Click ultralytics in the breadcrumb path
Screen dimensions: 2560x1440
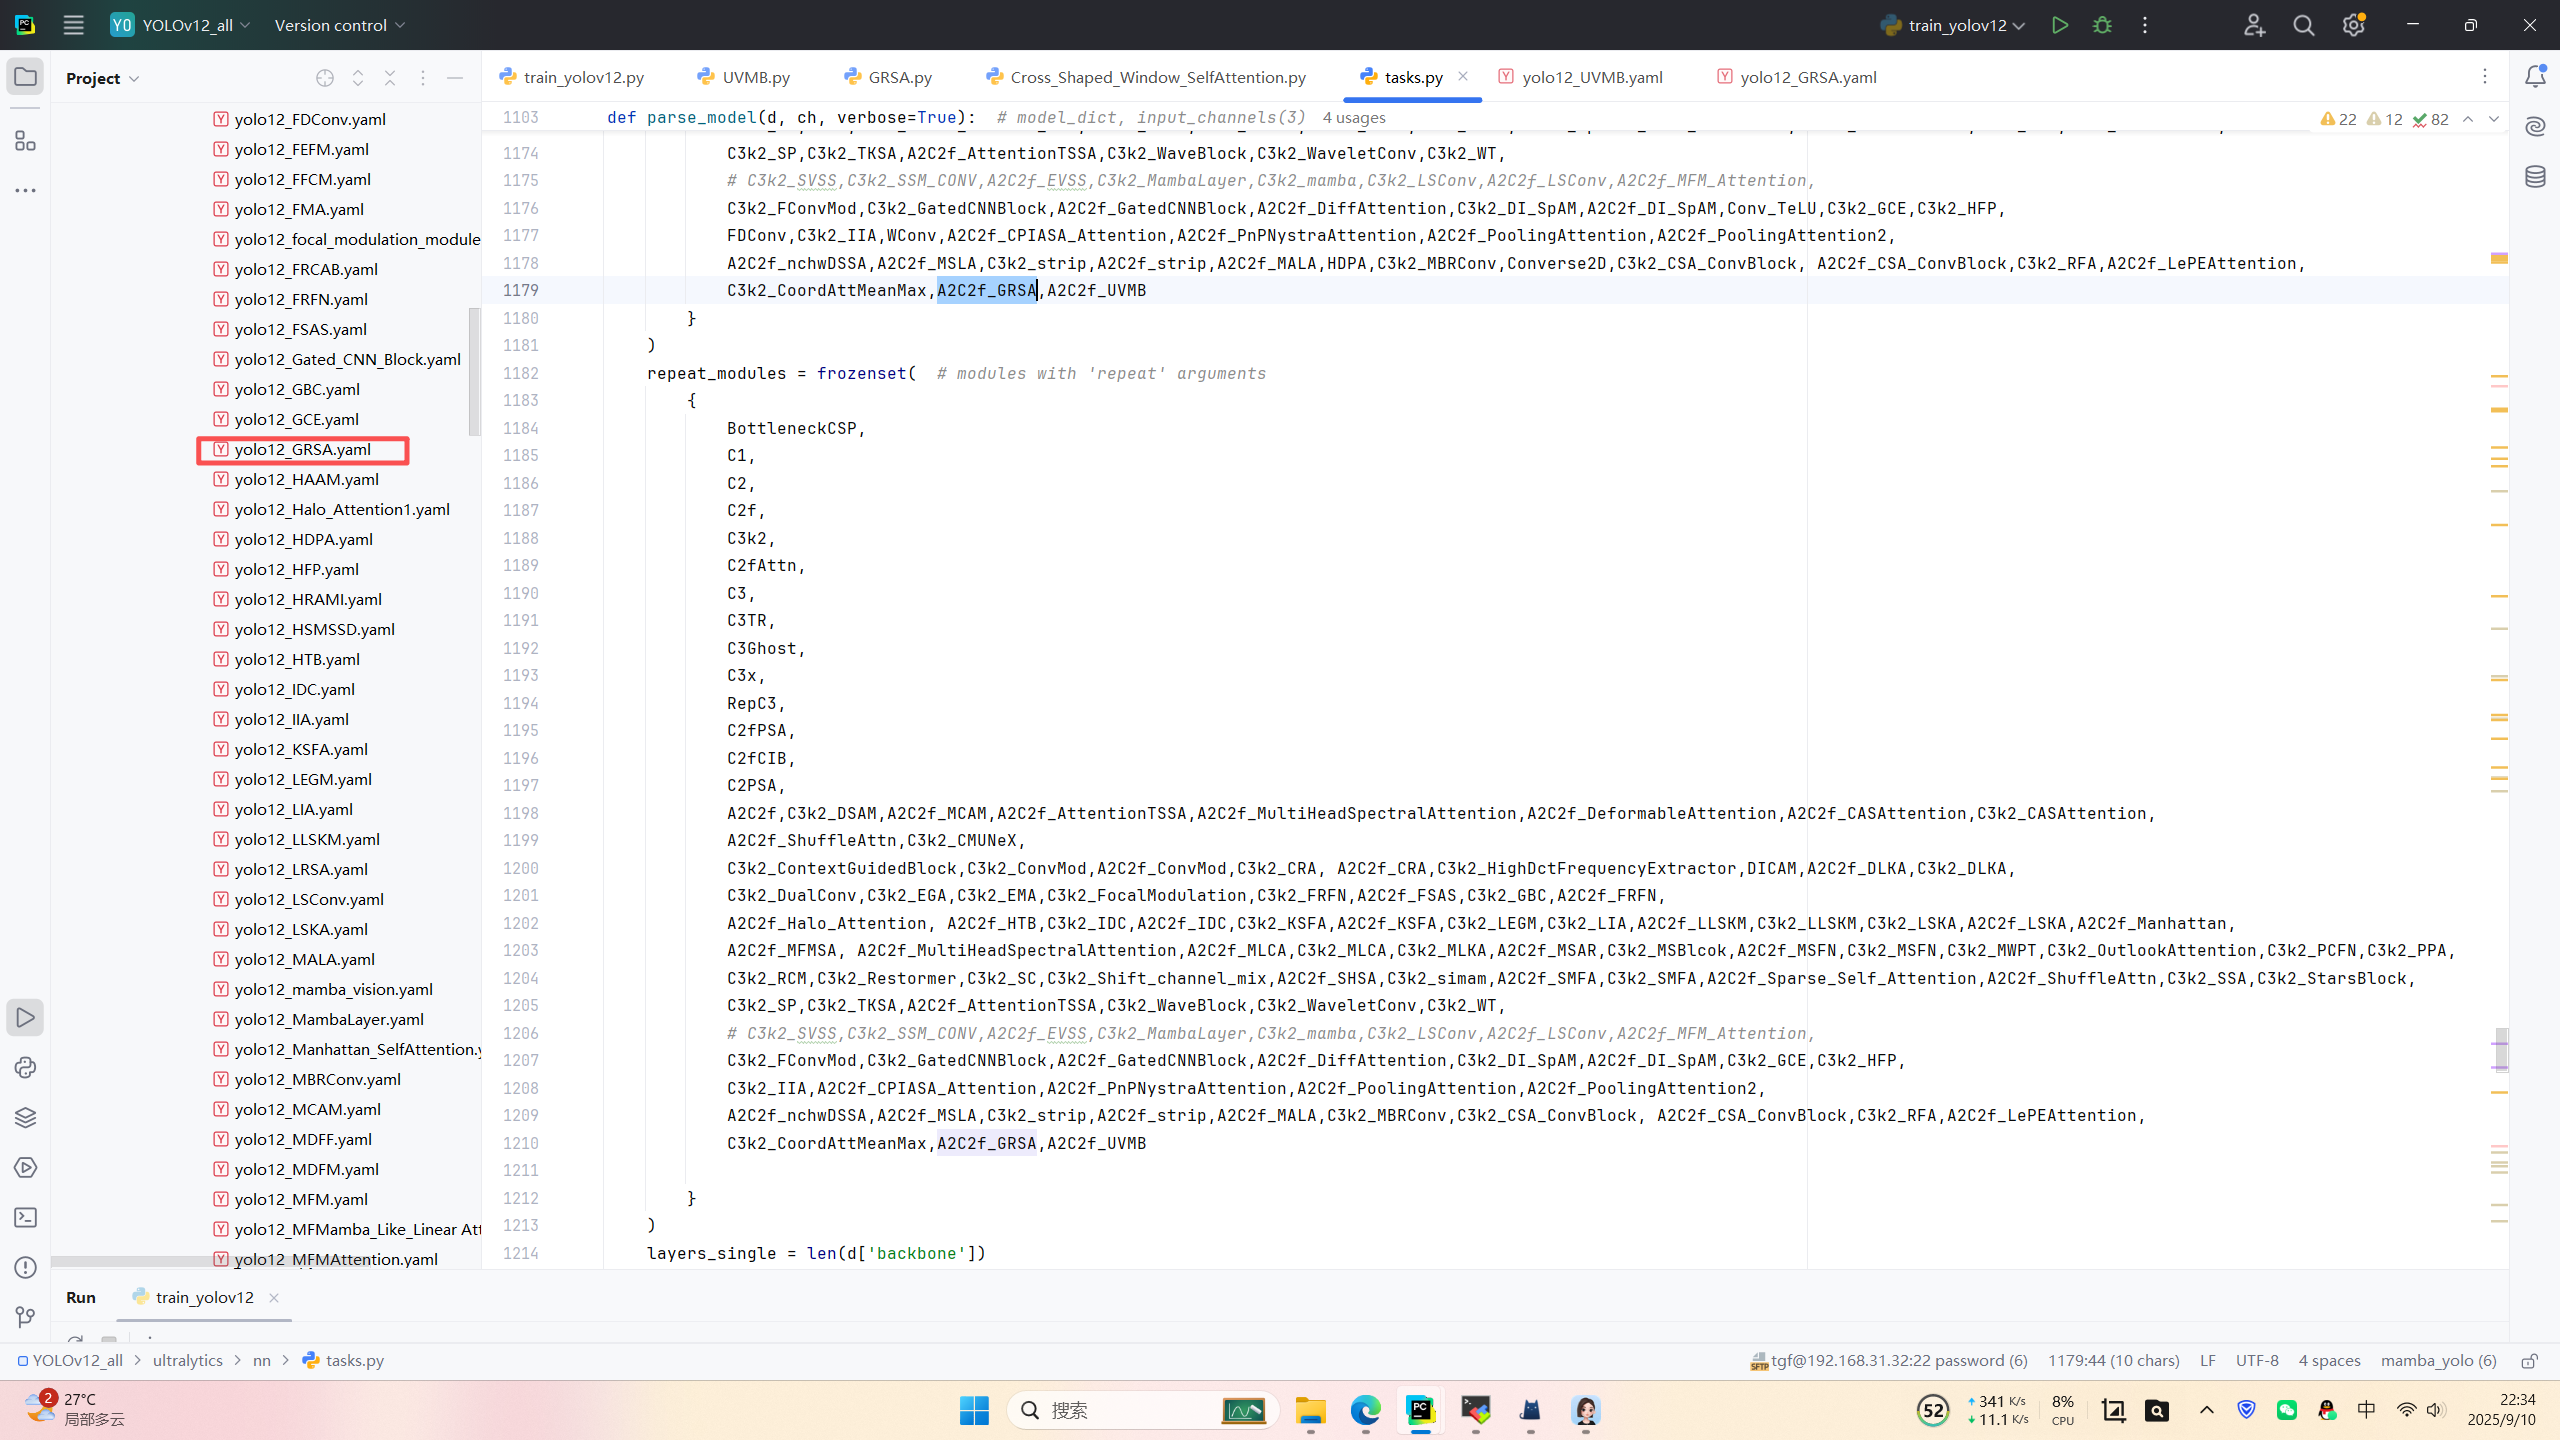(x=188, y=1361)
